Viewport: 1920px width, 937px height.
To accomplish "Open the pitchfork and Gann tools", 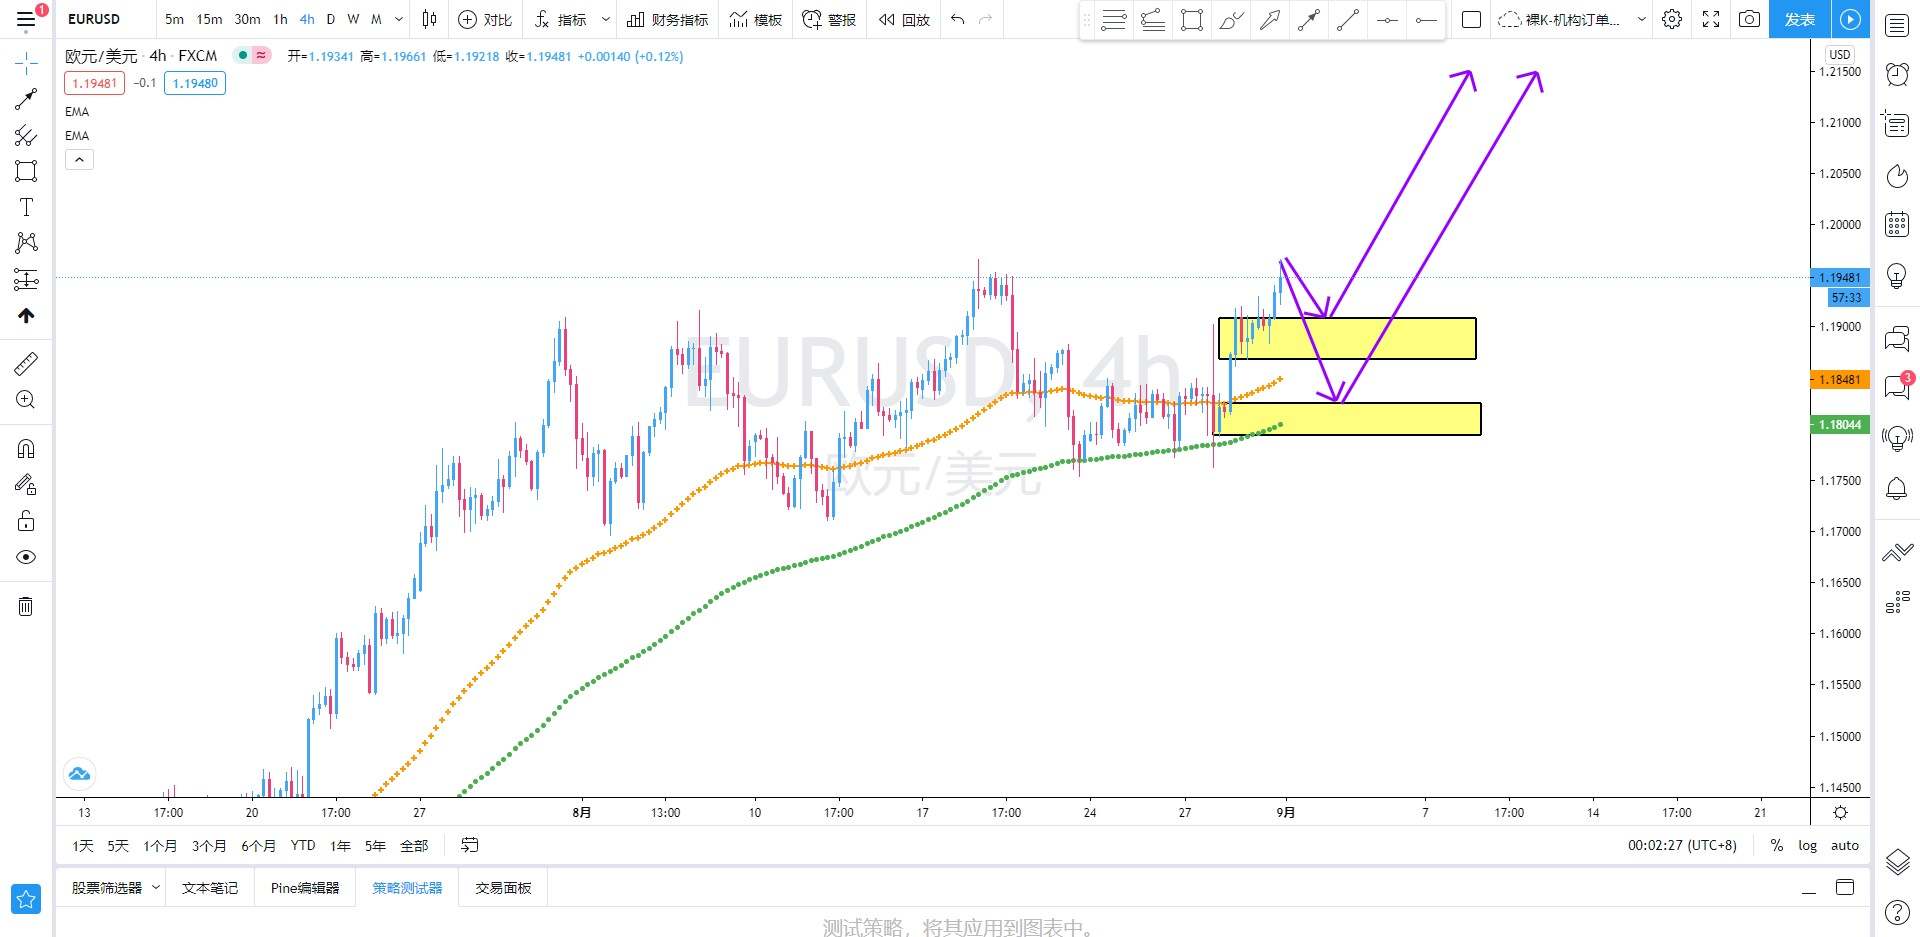I will [26, 135].
